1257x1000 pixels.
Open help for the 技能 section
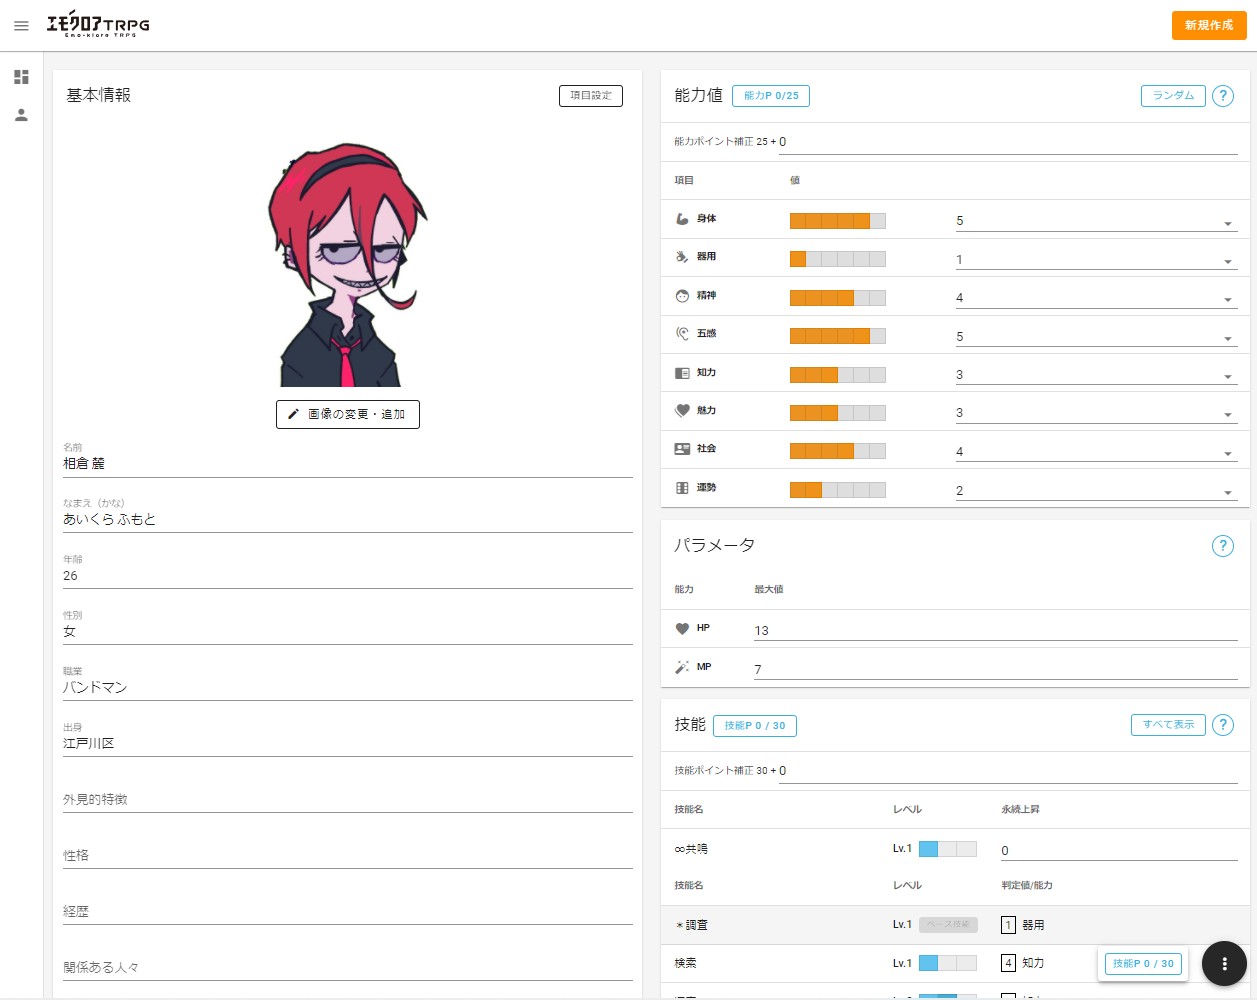(1222, 725)
